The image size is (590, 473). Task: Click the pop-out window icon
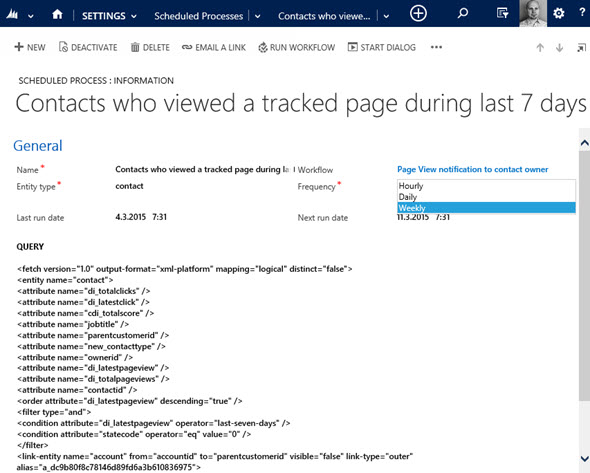(x=581, y=48)
